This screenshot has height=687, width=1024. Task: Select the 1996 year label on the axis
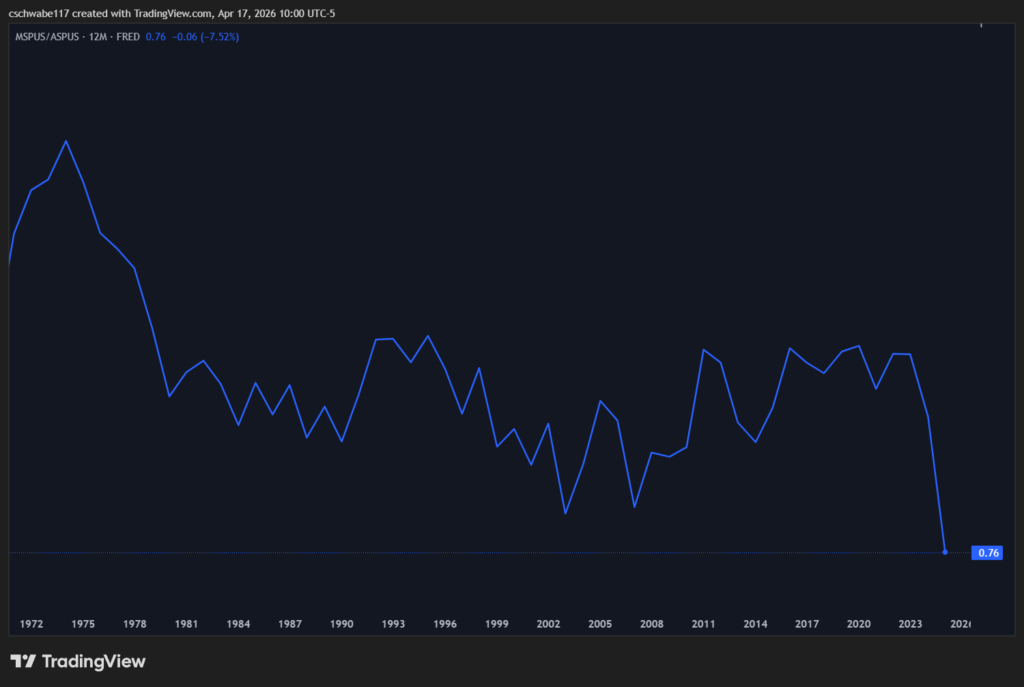pos(445,623)
